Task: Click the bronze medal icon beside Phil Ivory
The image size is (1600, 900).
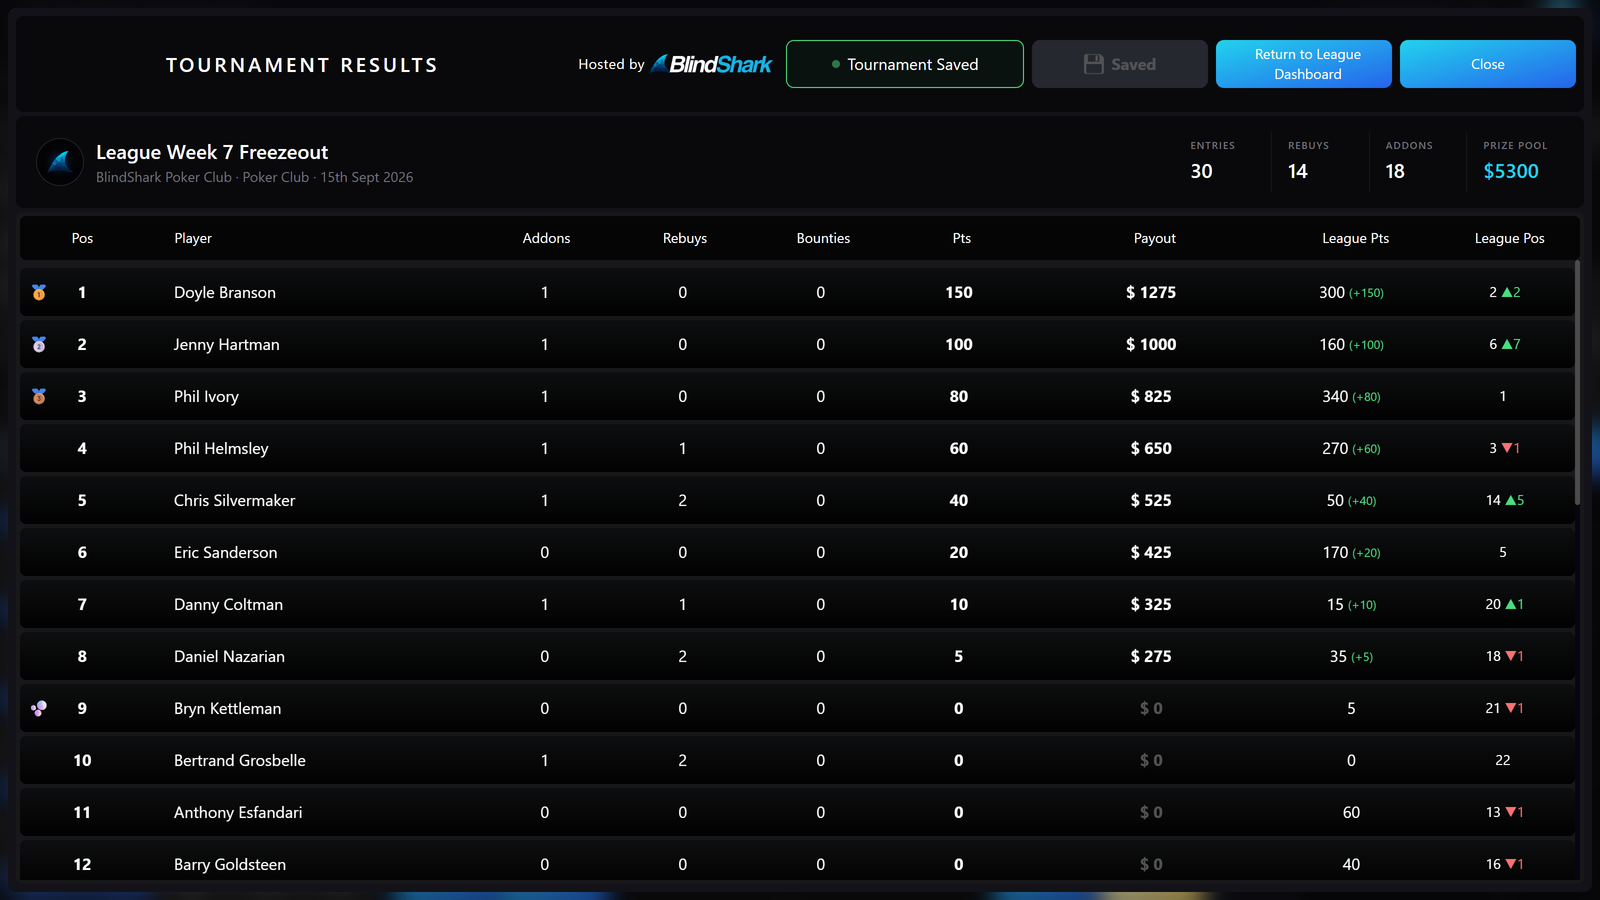Action: click(x=39, y=396)
